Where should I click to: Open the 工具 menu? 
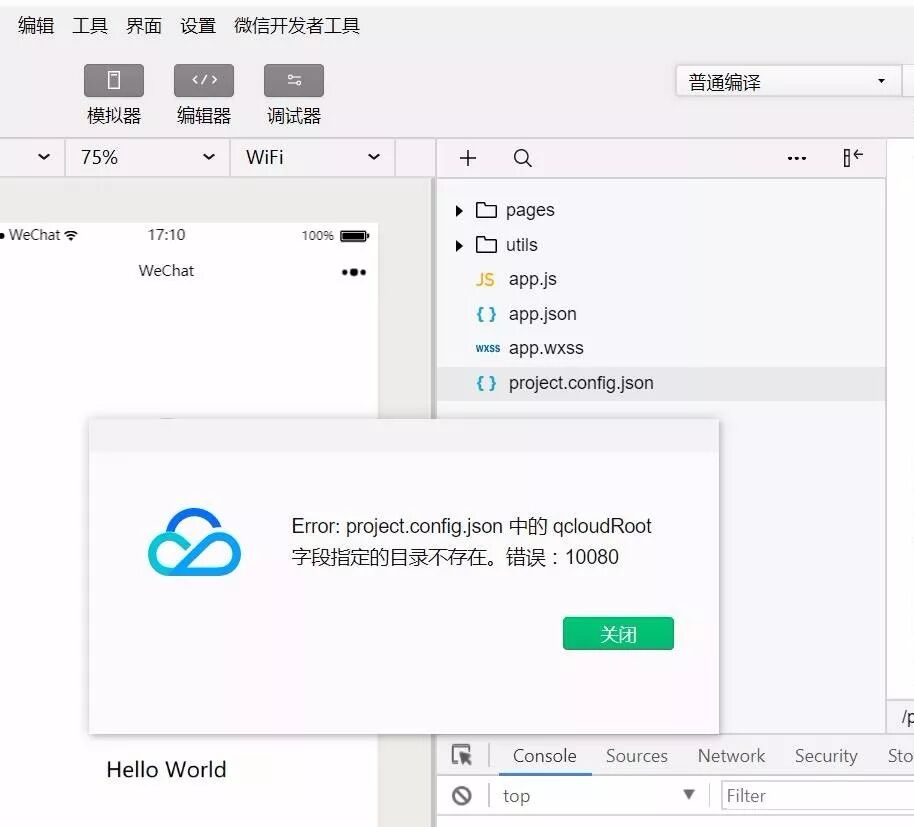click(x=90, y=26)
